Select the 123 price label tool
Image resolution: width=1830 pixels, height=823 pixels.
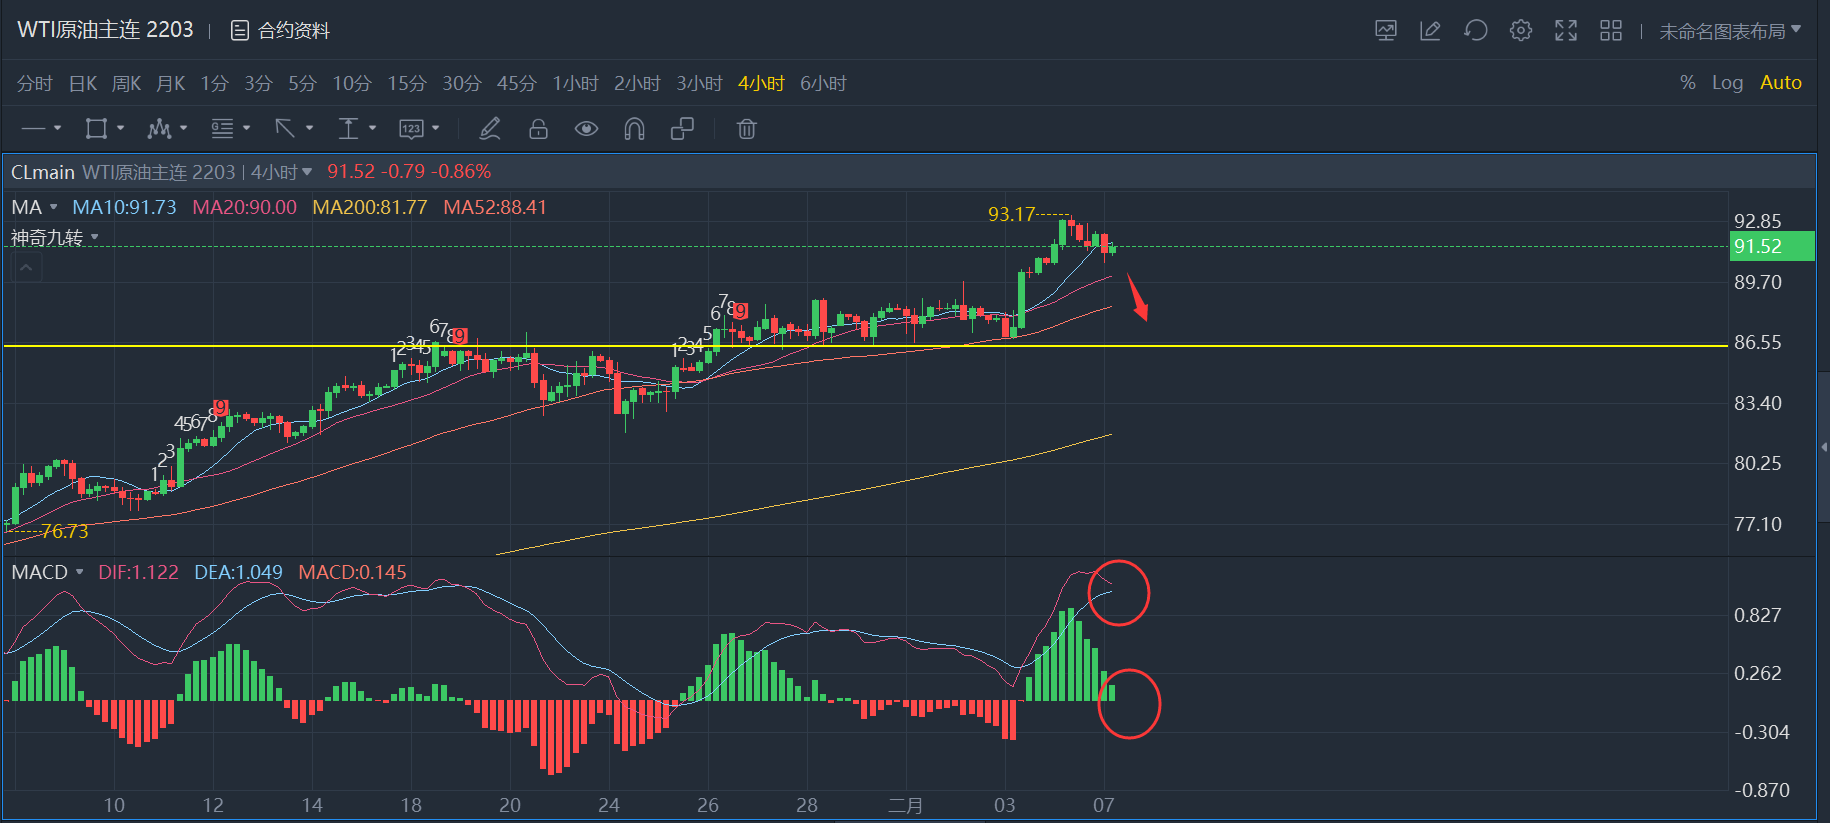point(411,129)
